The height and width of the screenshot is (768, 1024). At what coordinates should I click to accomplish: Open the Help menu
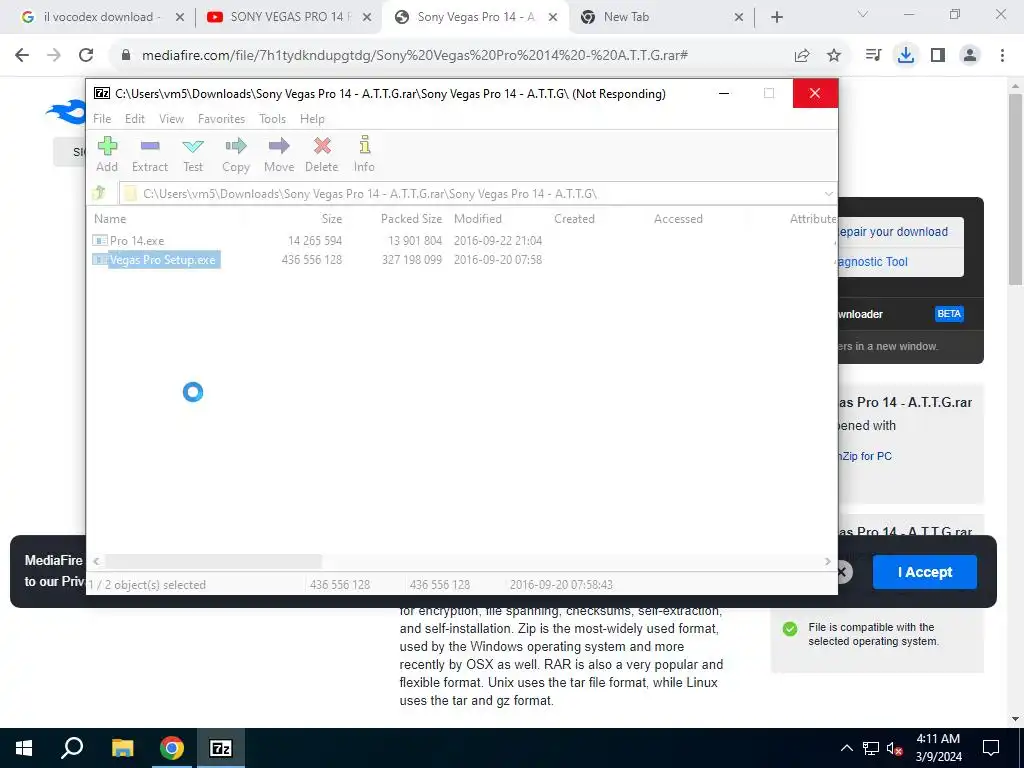tap(312, 119)
